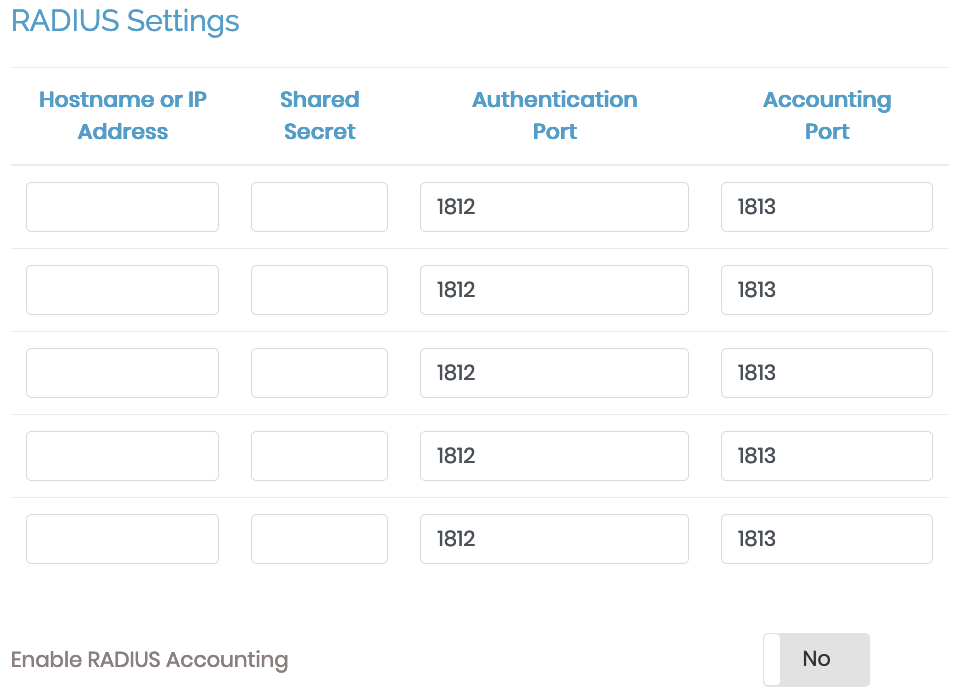Click second row Hostname or IP Address field
968x699 pixels.
coord(122,290)
